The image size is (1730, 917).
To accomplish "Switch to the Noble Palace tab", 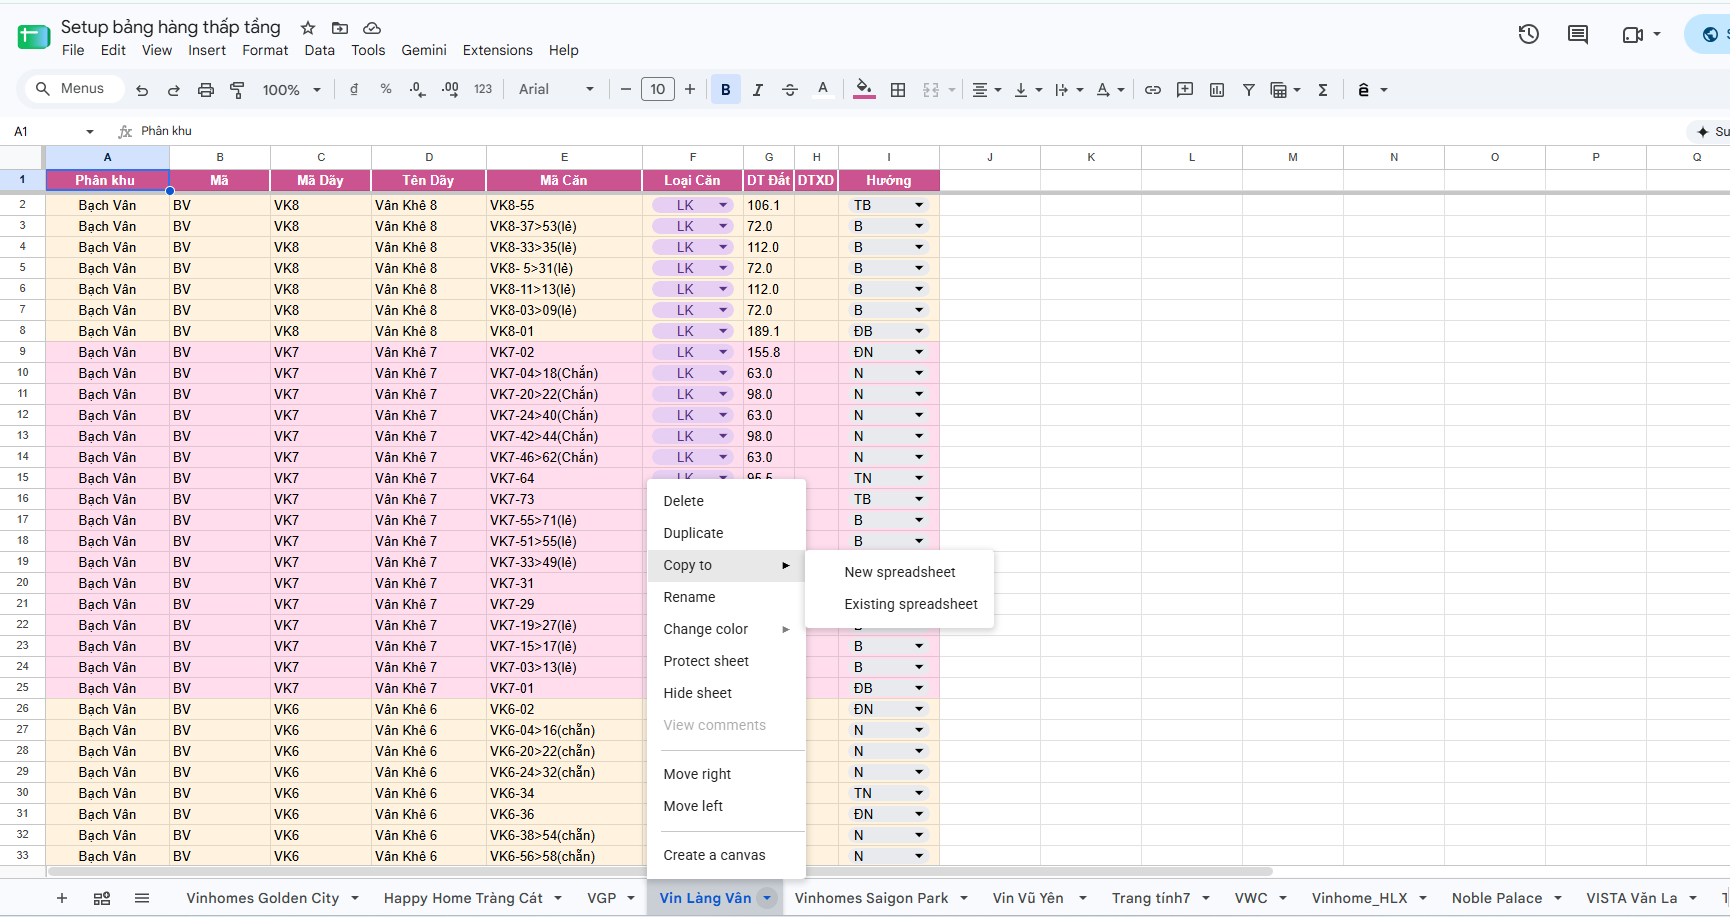I will click(x=1496, y=898).
